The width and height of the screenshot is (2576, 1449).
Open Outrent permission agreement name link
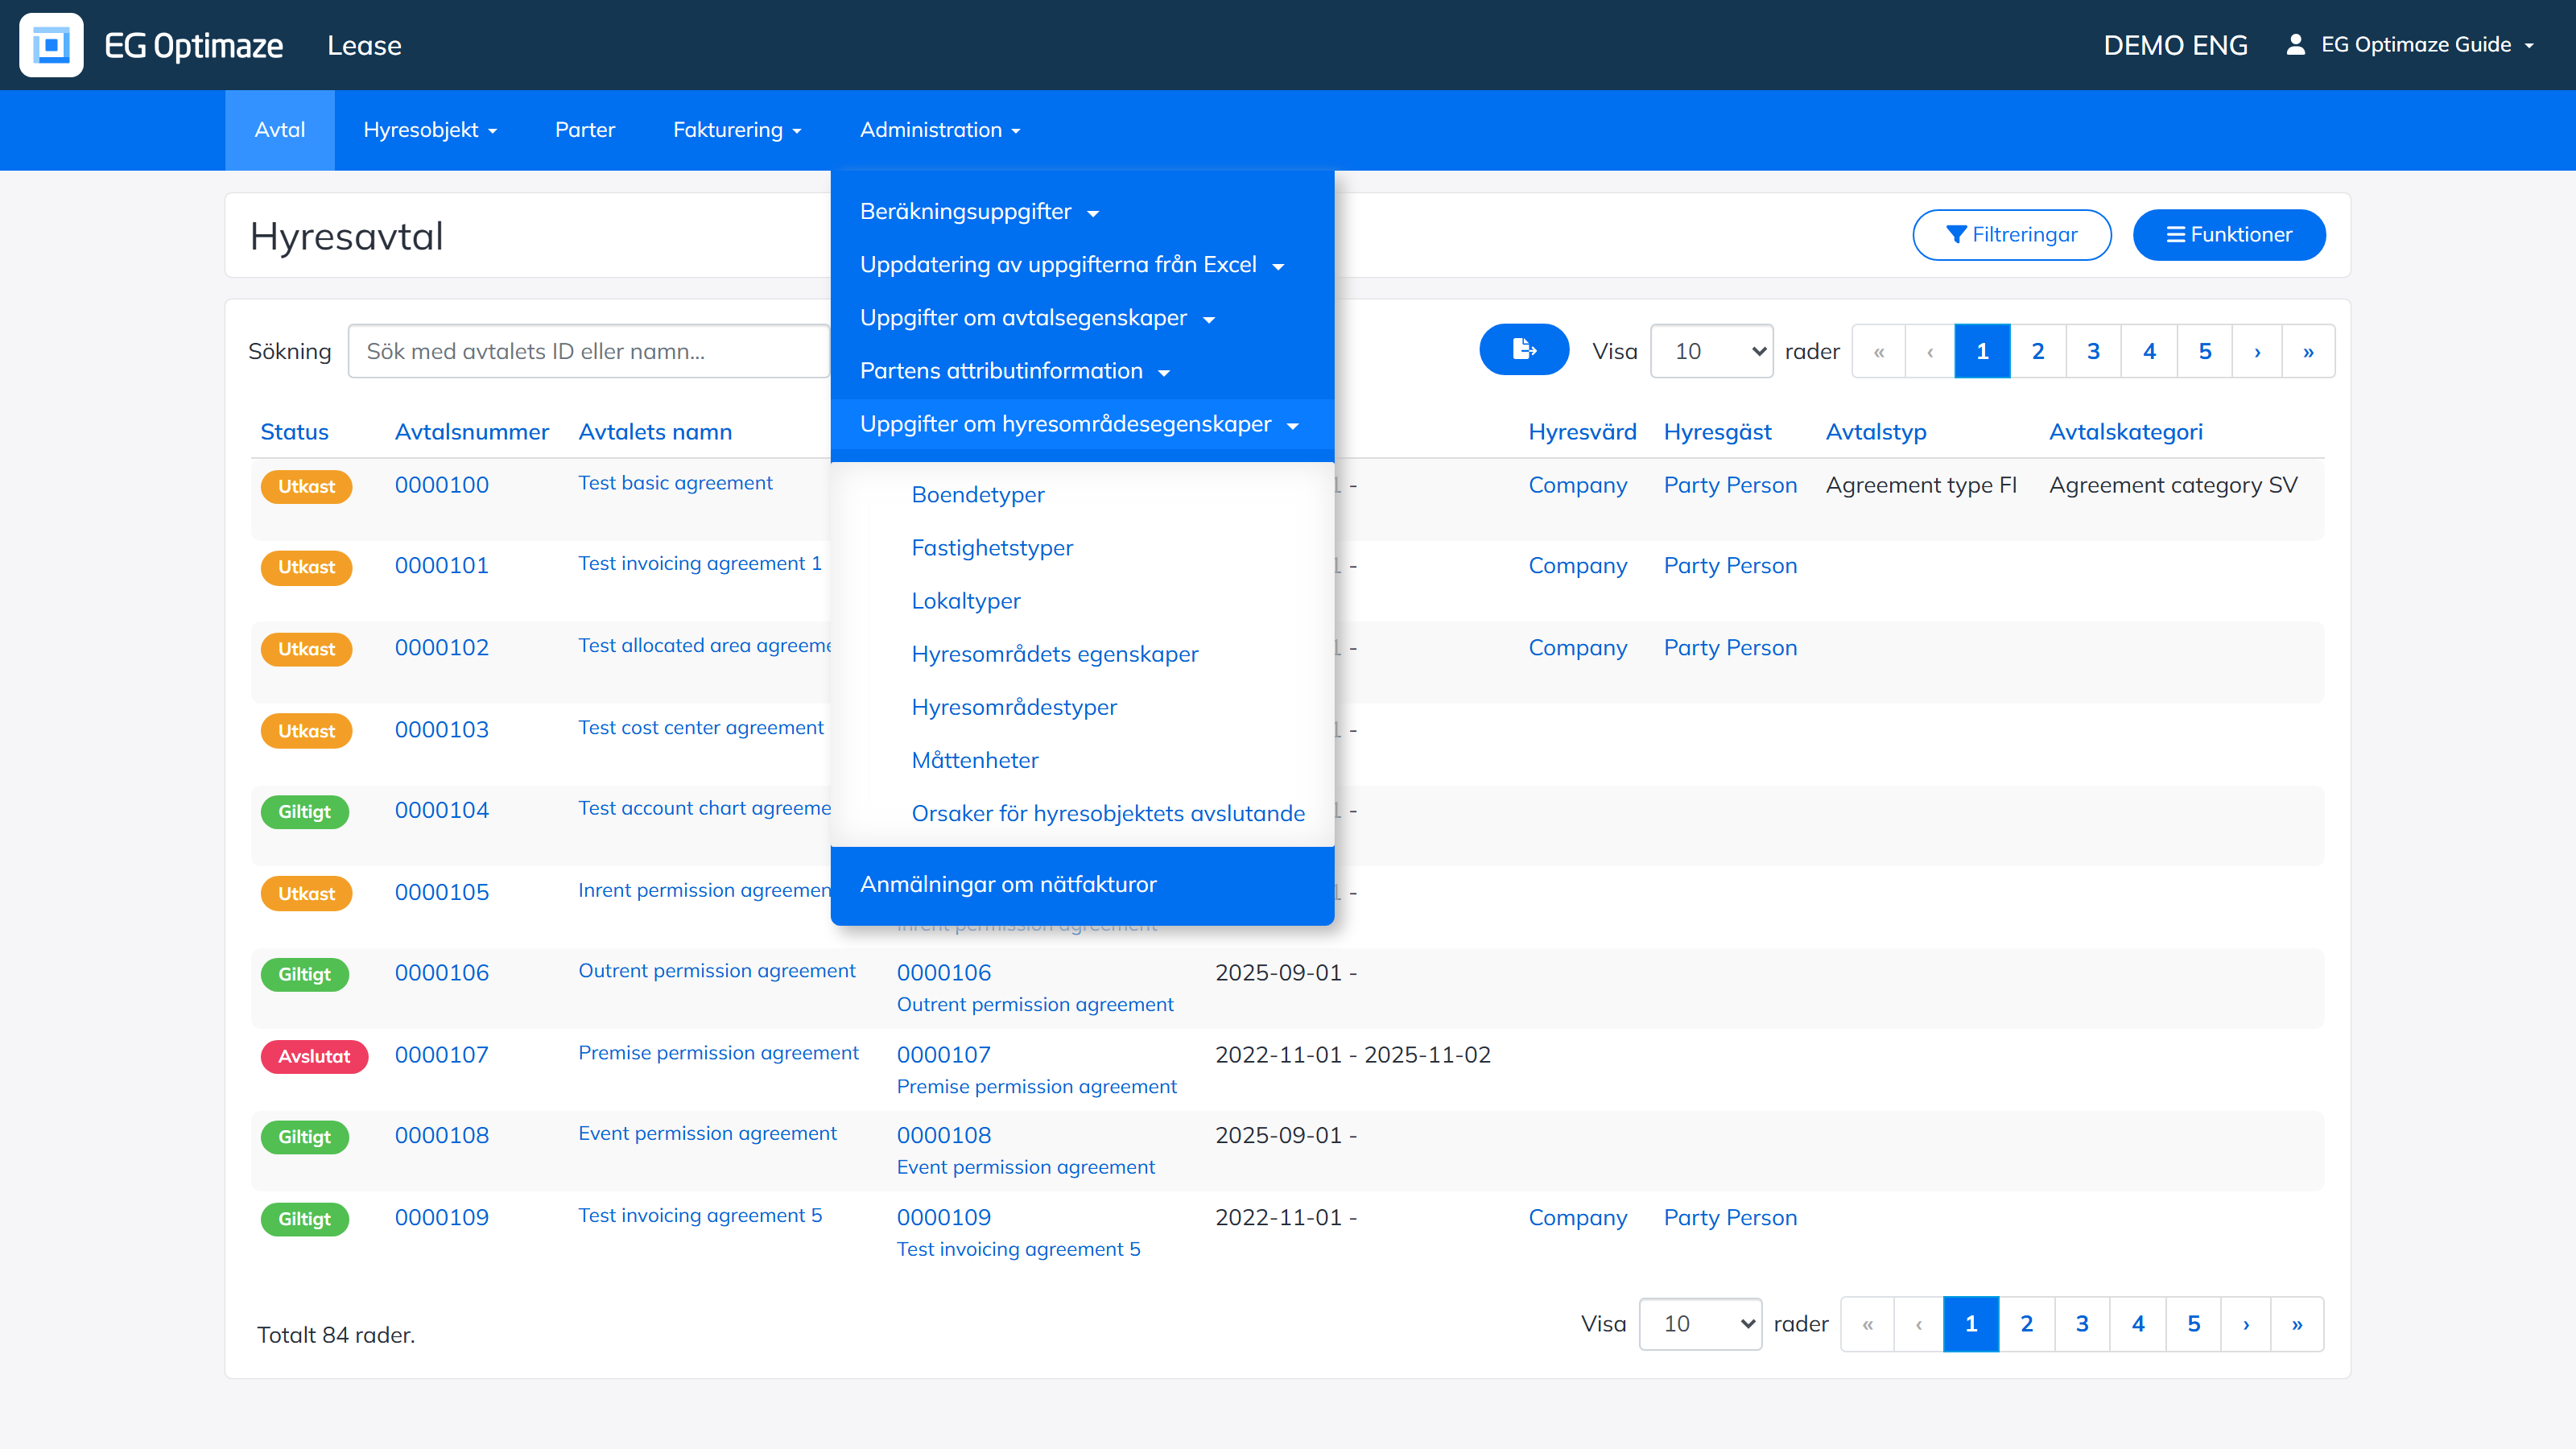[x=717, y=970]
